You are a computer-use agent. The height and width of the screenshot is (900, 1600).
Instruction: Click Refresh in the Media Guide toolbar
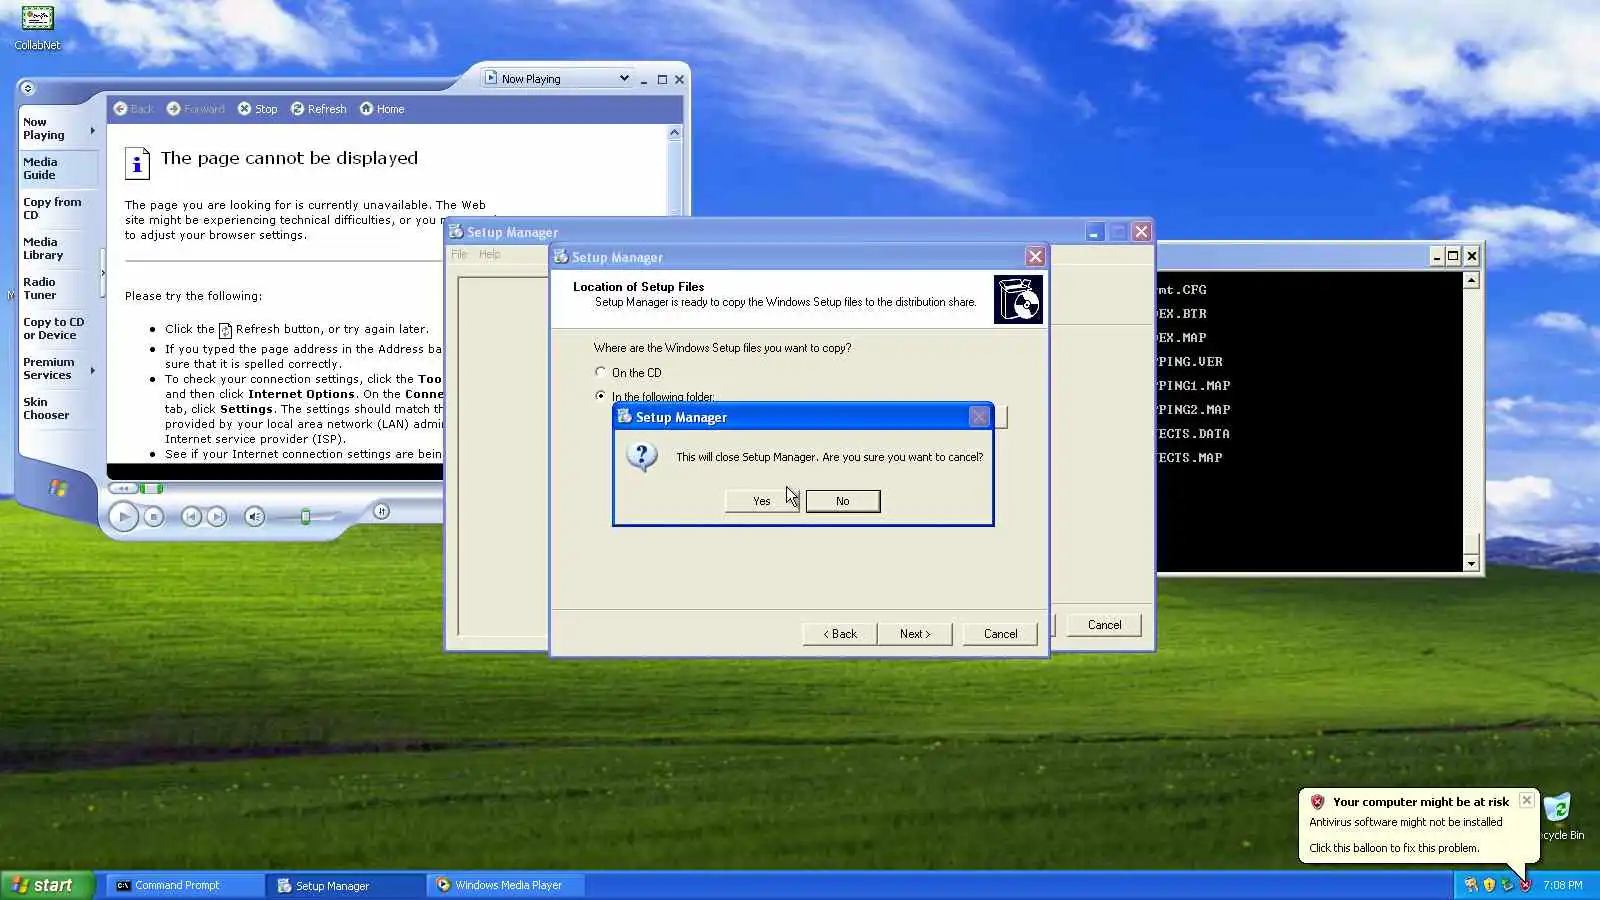(x=318, y=109)
